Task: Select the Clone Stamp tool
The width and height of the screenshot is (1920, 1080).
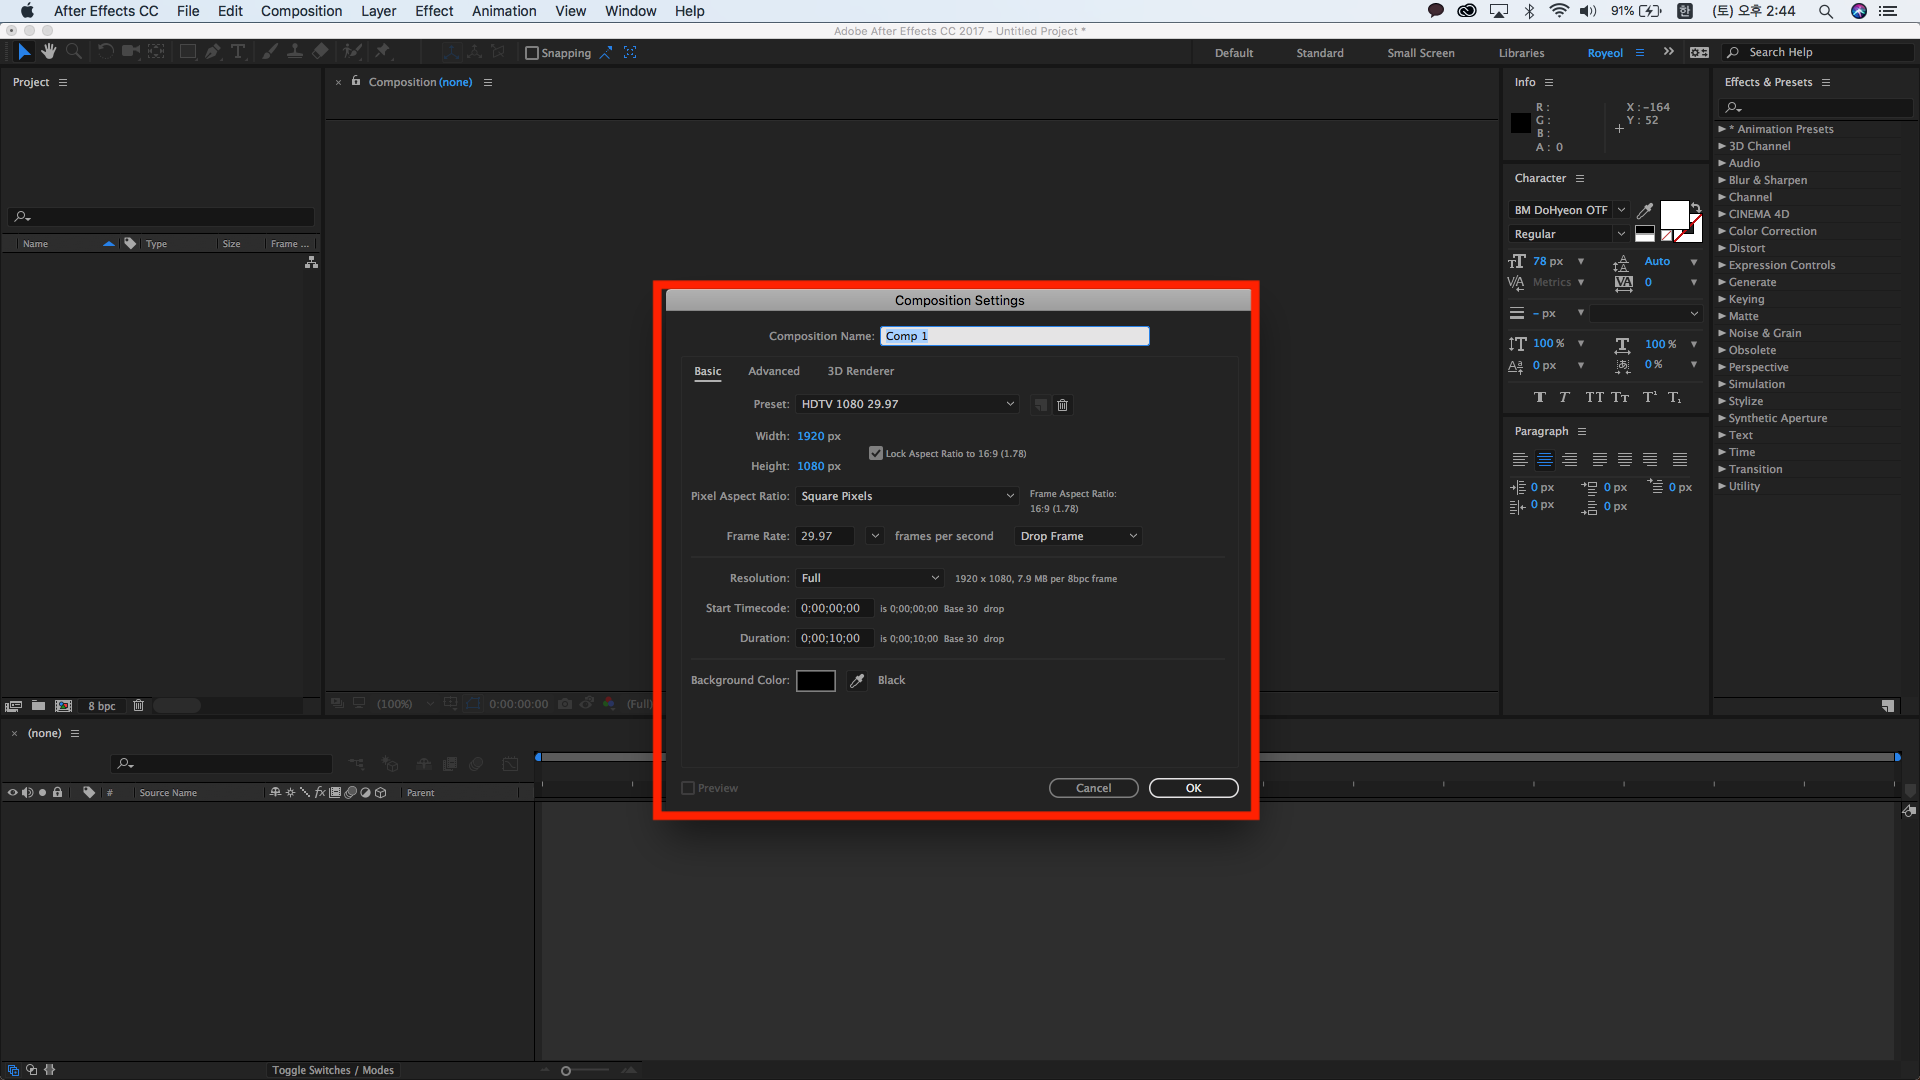Action: [x=295, y=52]
